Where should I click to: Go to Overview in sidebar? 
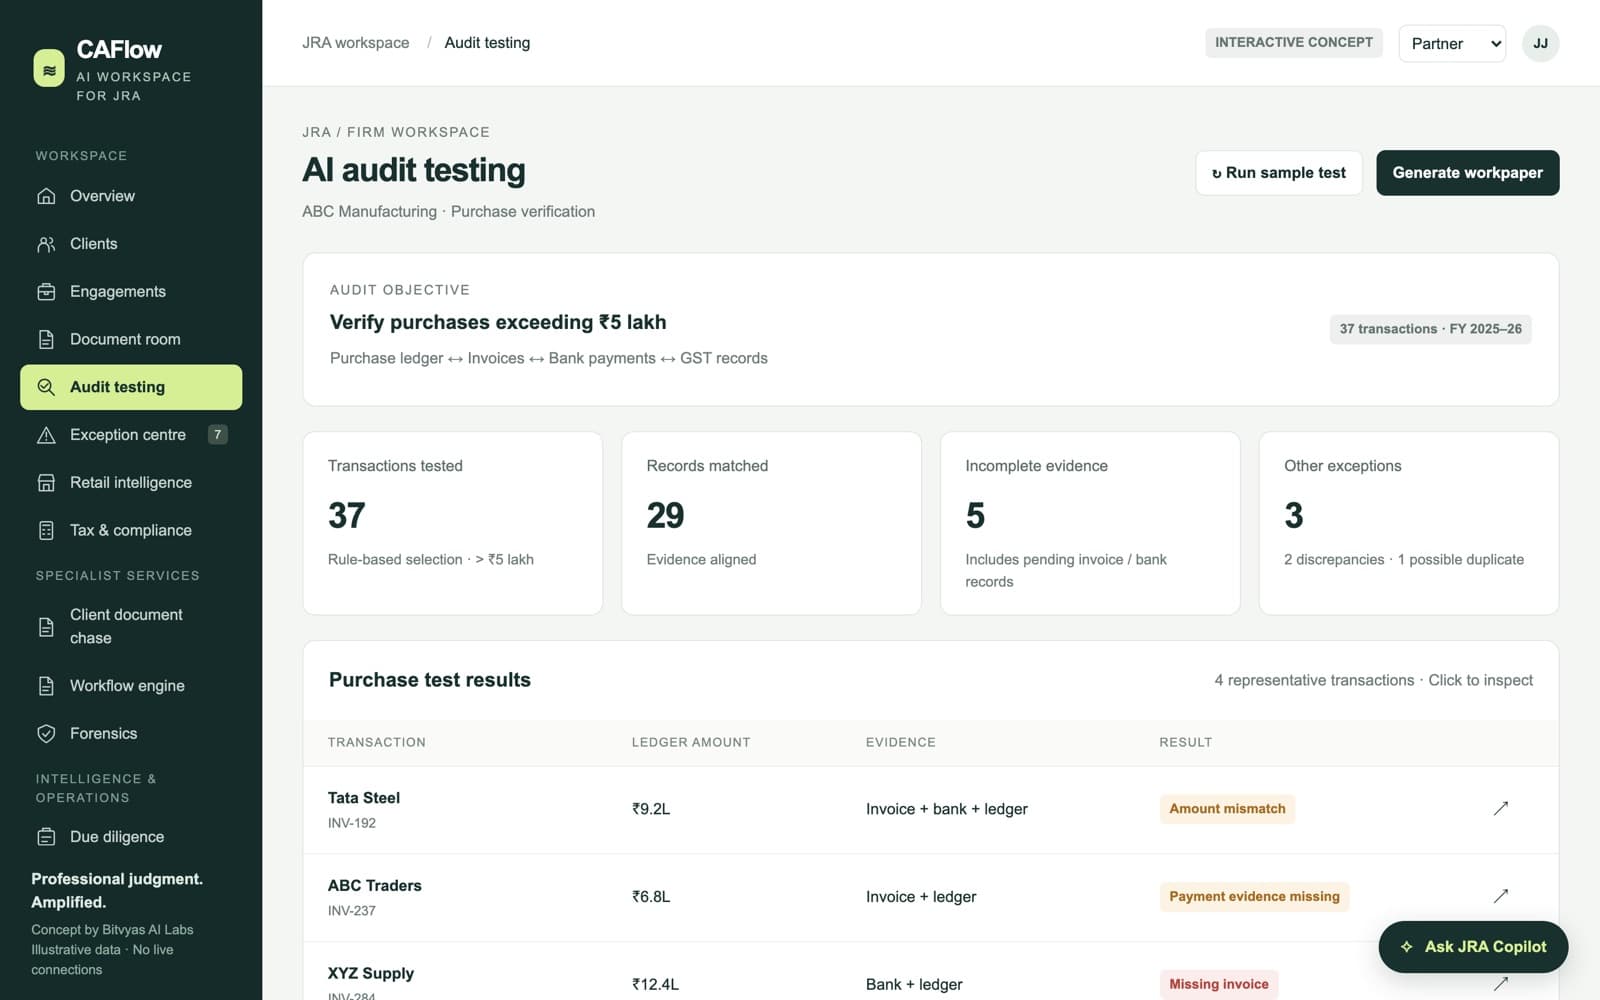pyautogui.click(x=131, y=196)
